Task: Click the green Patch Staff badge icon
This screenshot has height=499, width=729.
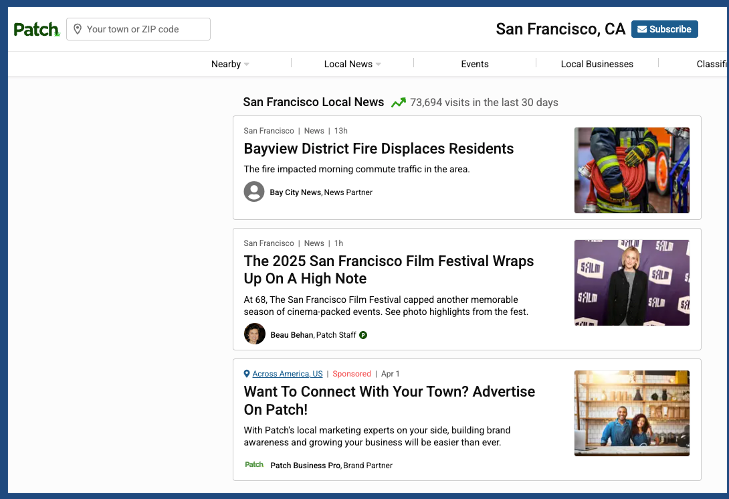Action: coord(363,335)
